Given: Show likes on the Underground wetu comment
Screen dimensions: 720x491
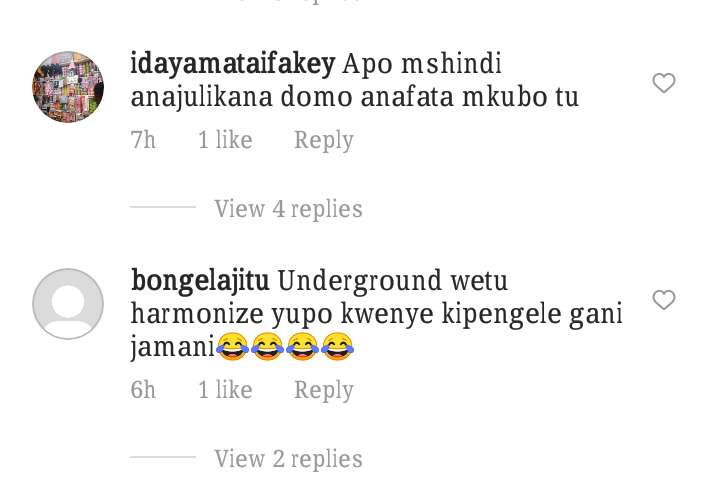Looking at the screenshot, I should [x=225, y=389].
